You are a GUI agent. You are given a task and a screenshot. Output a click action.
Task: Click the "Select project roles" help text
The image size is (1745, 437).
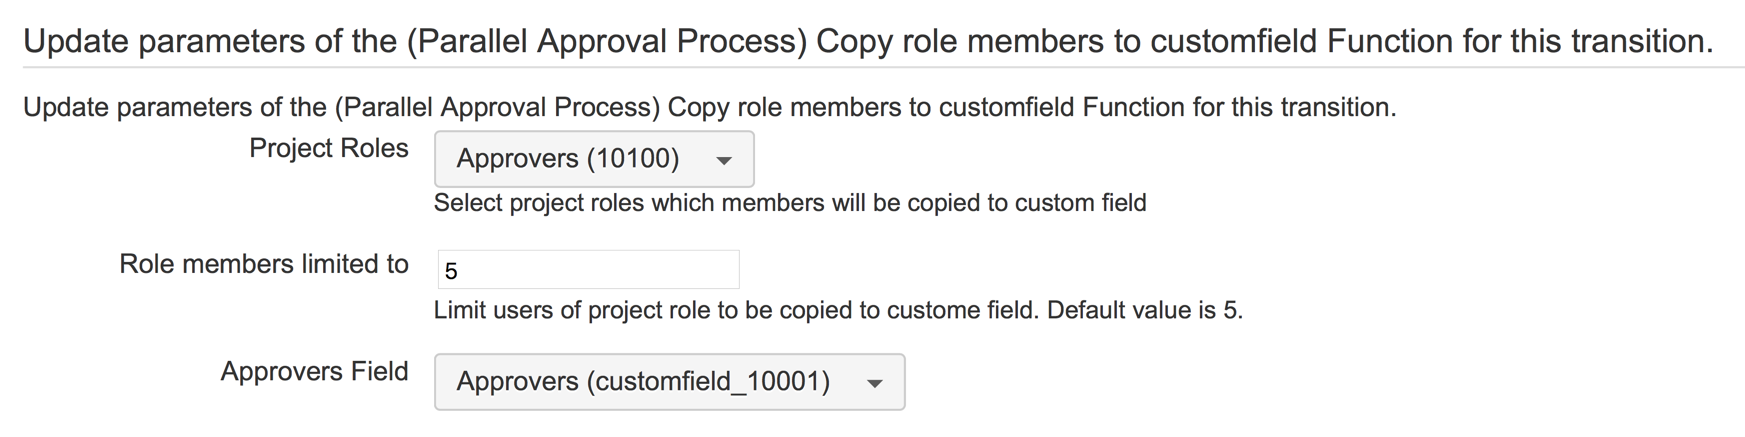coord(789,203)
